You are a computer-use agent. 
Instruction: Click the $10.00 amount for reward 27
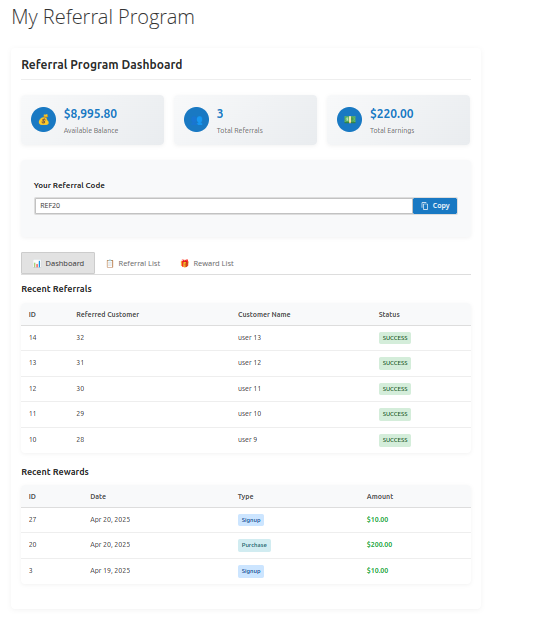[377, 519]
